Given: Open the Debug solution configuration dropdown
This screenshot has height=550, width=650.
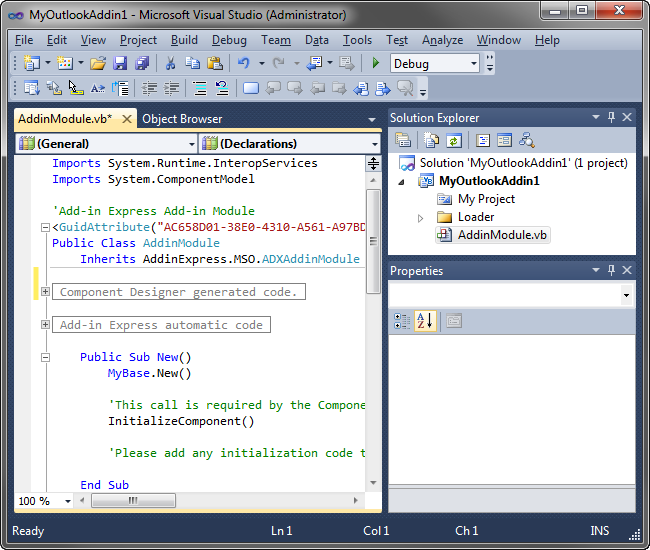Looking at the screenshot, I should coord(473,63).
